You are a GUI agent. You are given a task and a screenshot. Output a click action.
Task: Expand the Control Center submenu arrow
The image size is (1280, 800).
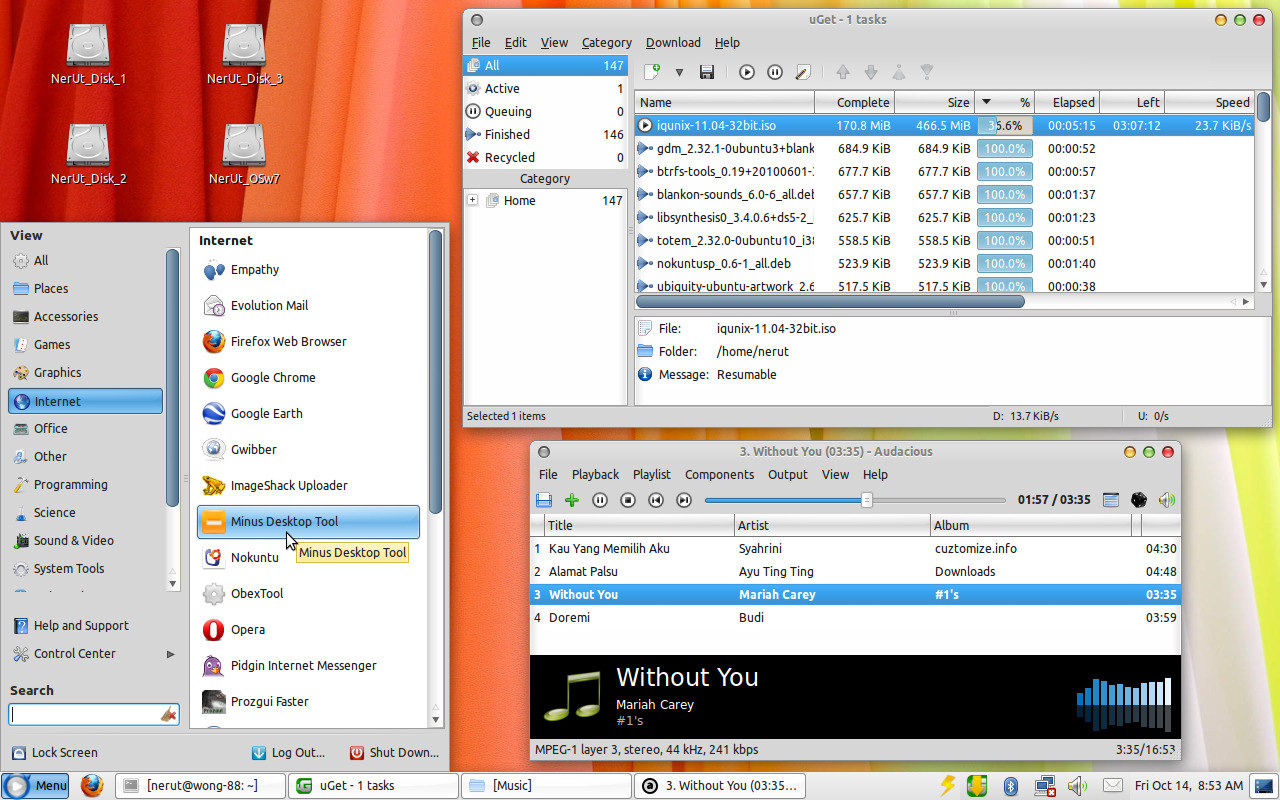pos(170,654)
